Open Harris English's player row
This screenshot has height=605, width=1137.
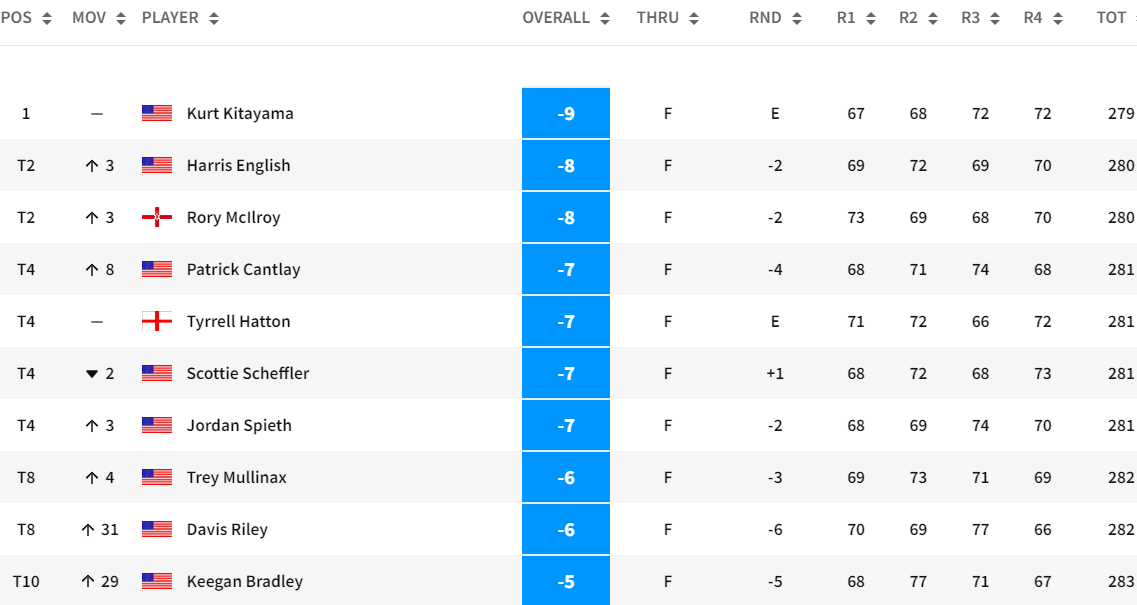click(238, 165)
